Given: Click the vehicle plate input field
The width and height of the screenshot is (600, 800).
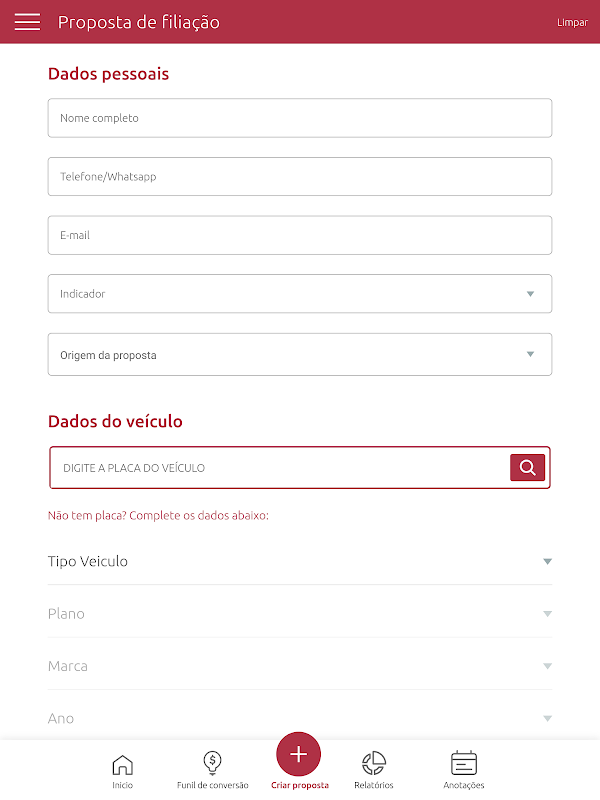Looking at the screenshot, I should (280, 468).
